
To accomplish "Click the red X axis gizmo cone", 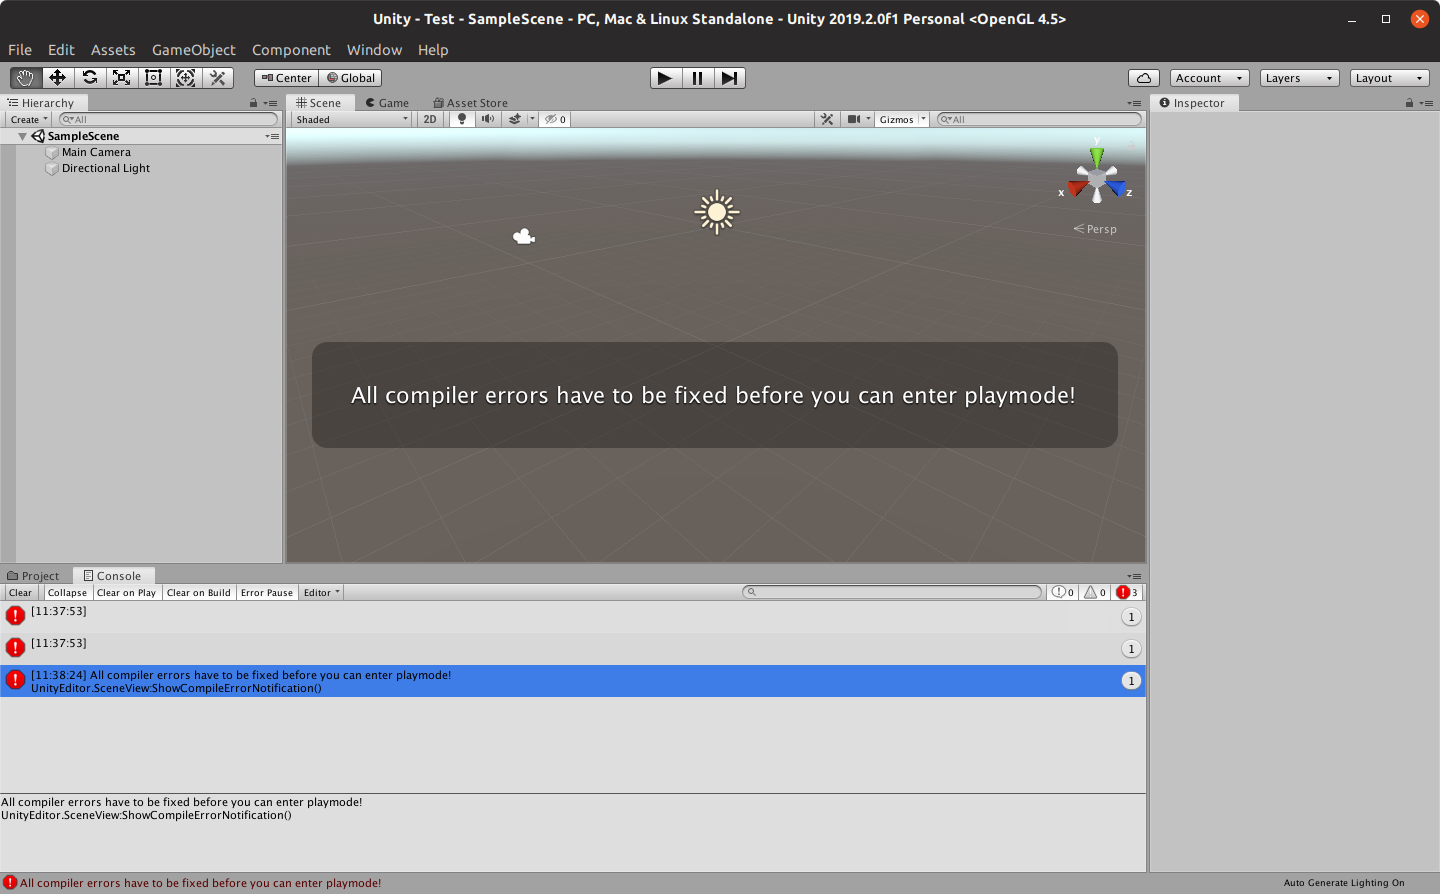I will pyautogui.click(x=1077, y=188).
